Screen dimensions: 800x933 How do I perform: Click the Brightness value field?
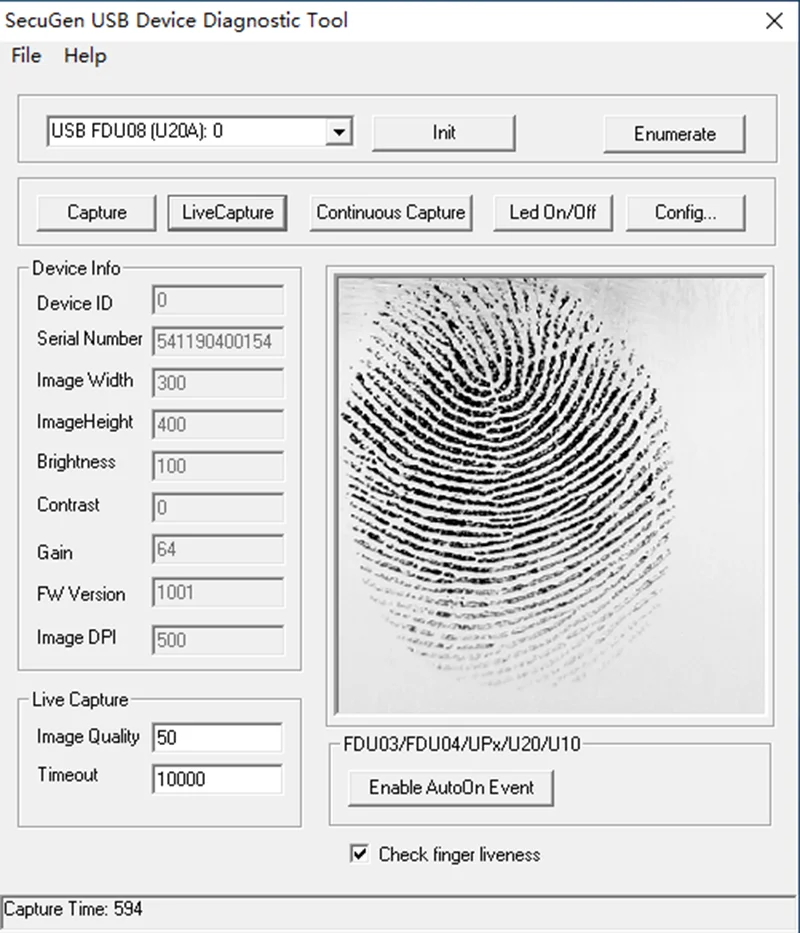click(216, 466)
